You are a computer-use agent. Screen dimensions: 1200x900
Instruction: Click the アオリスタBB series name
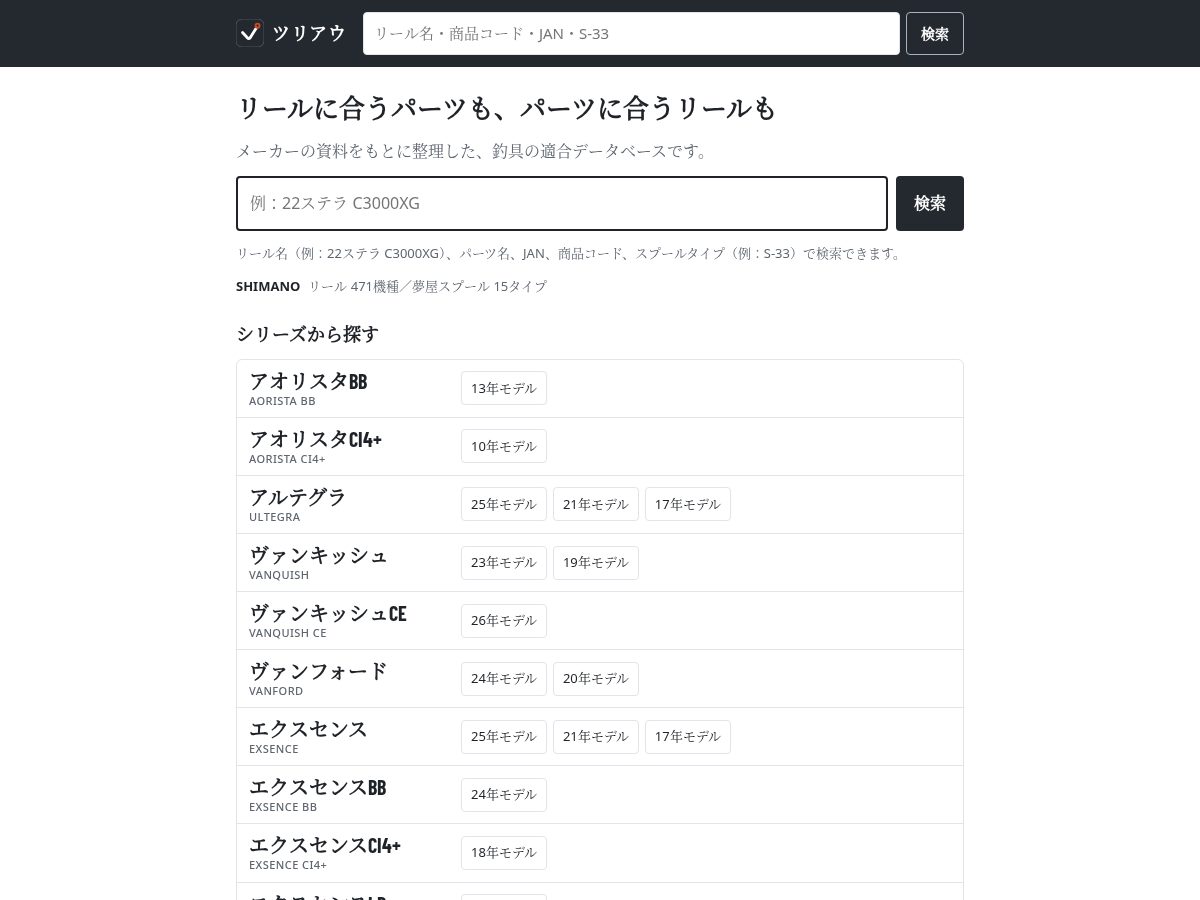pos(308,381)
